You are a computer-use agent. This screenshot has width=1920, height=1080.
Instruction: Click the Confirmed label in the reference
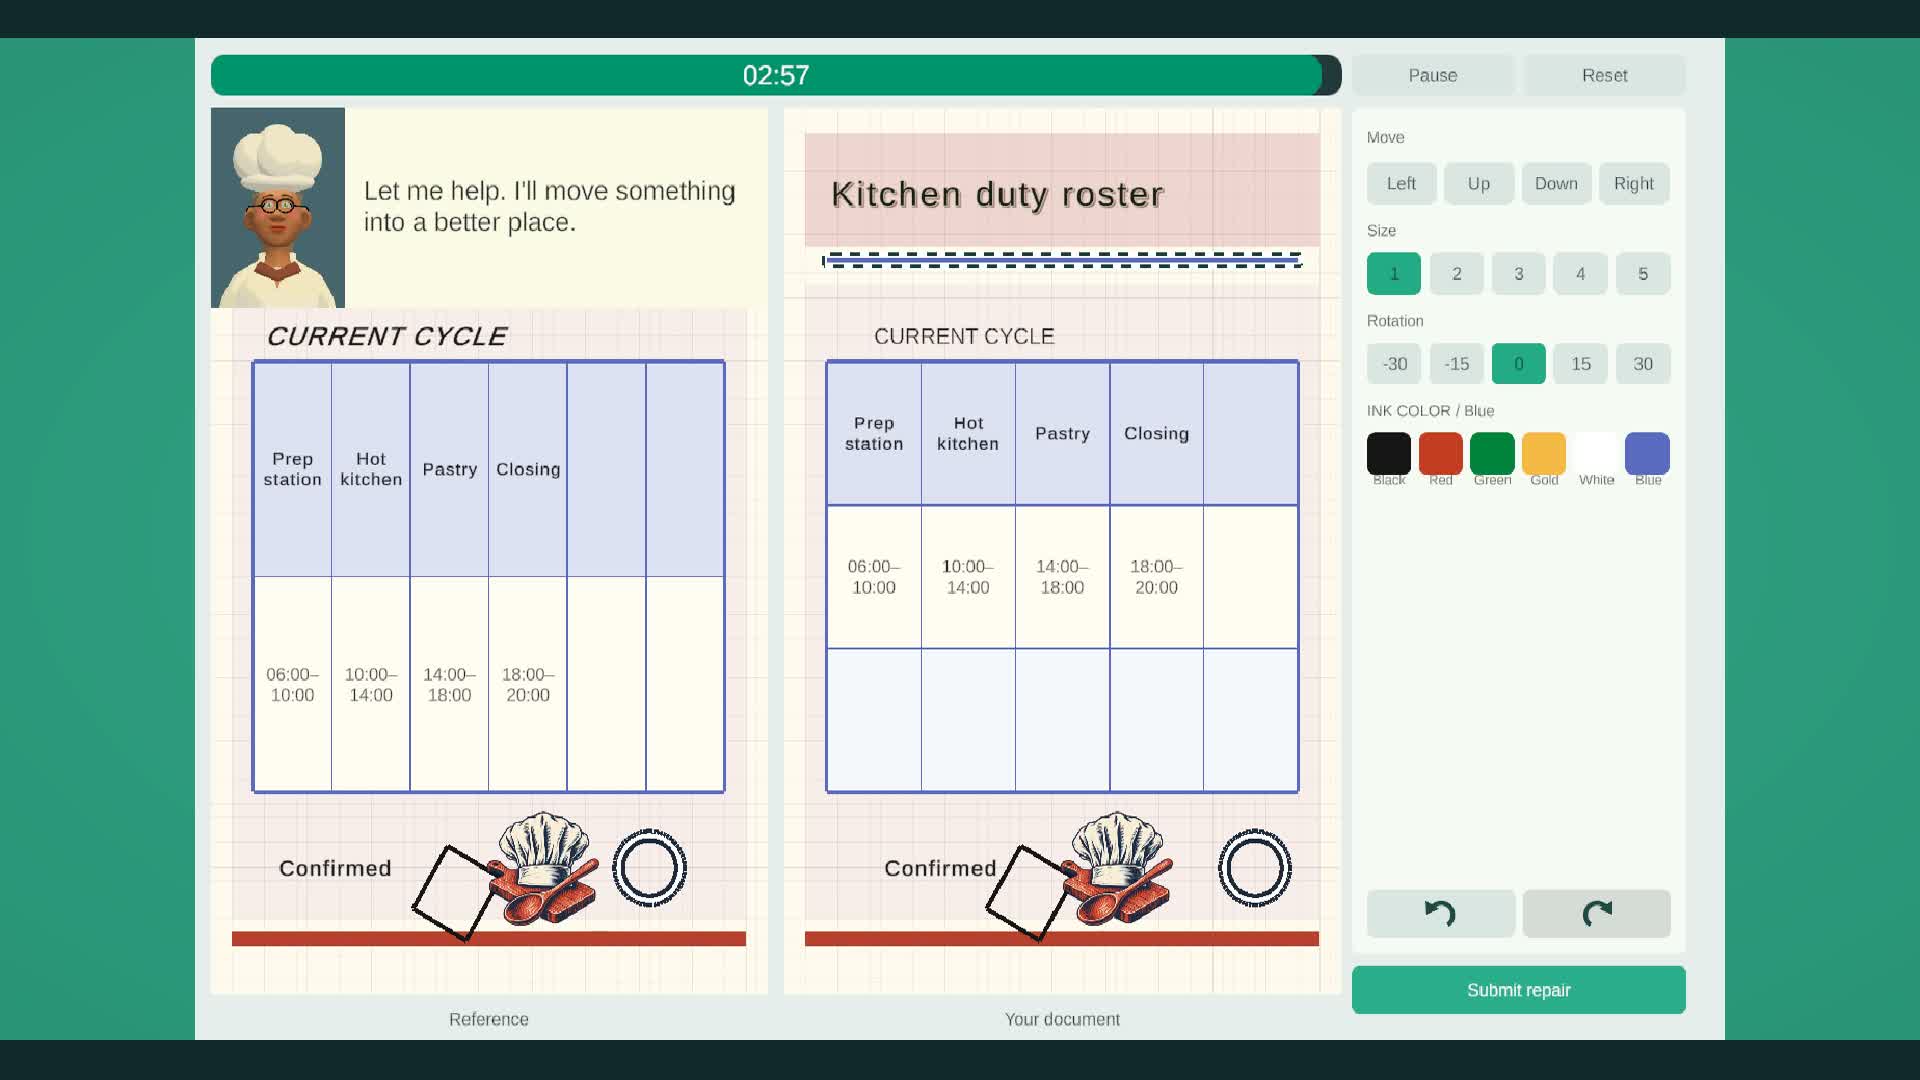(335, 868)
